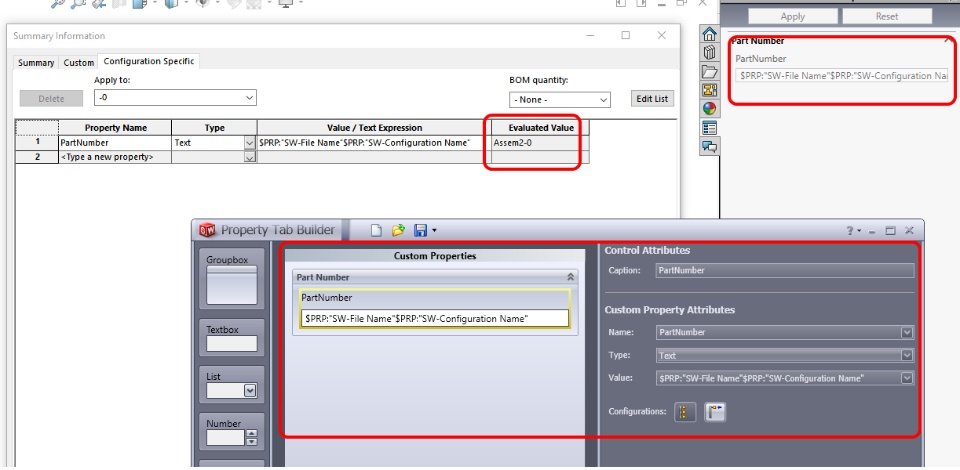Click the Evaluated Value column header
The width and height of the screenshot is (960, 470).
541,128
